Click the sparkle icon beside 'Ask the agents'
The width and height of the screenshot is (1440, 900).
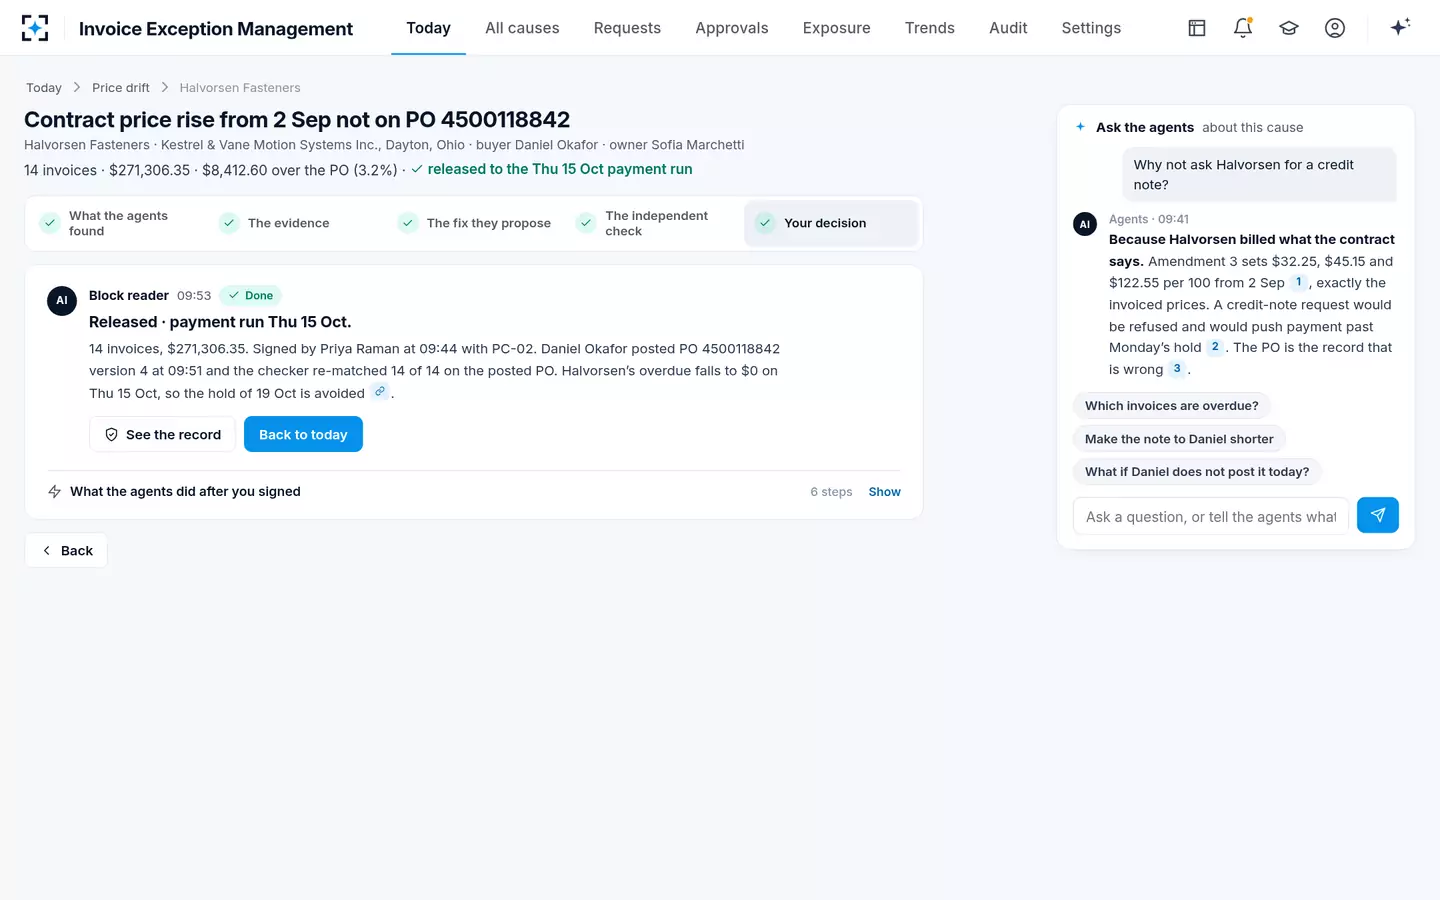(1080, 127)
